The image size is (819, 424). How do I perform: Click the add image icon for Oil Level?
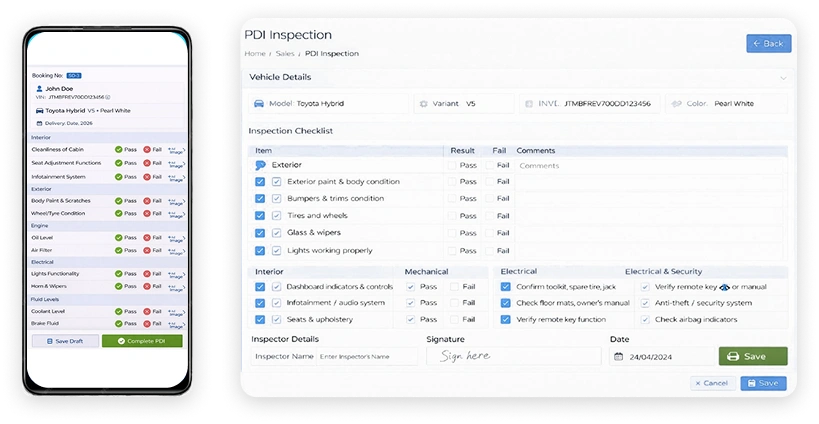click(x=176, y=238)
